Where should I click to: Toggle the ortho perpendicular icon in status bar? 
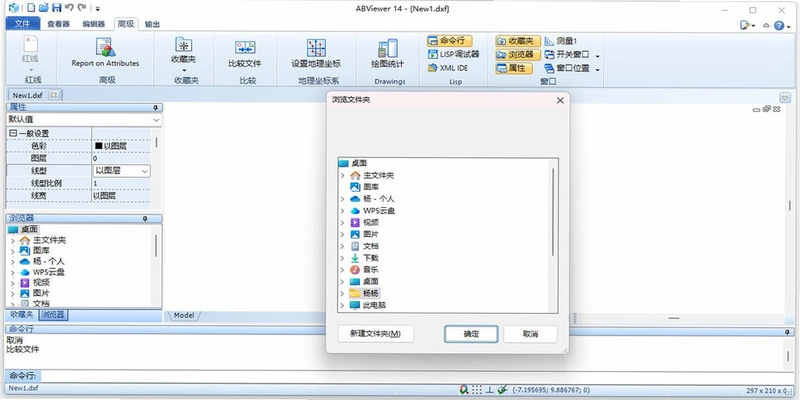coord(489,390)
